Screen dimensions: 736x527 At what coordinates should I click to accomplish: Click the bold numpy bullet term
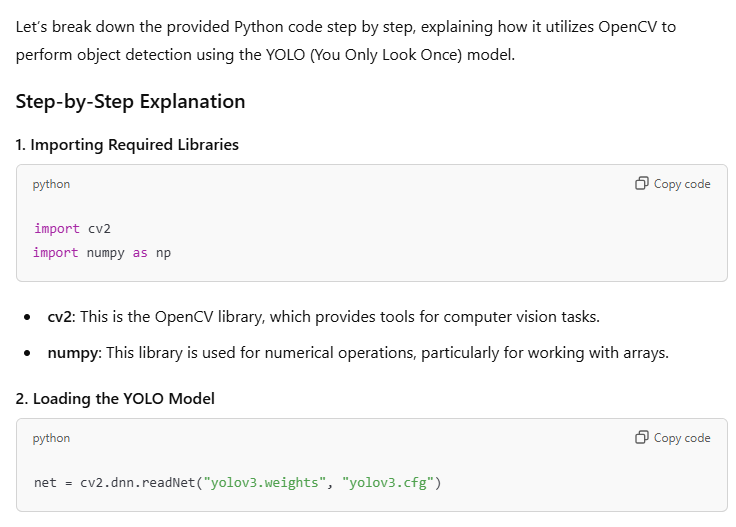point(73,353)
